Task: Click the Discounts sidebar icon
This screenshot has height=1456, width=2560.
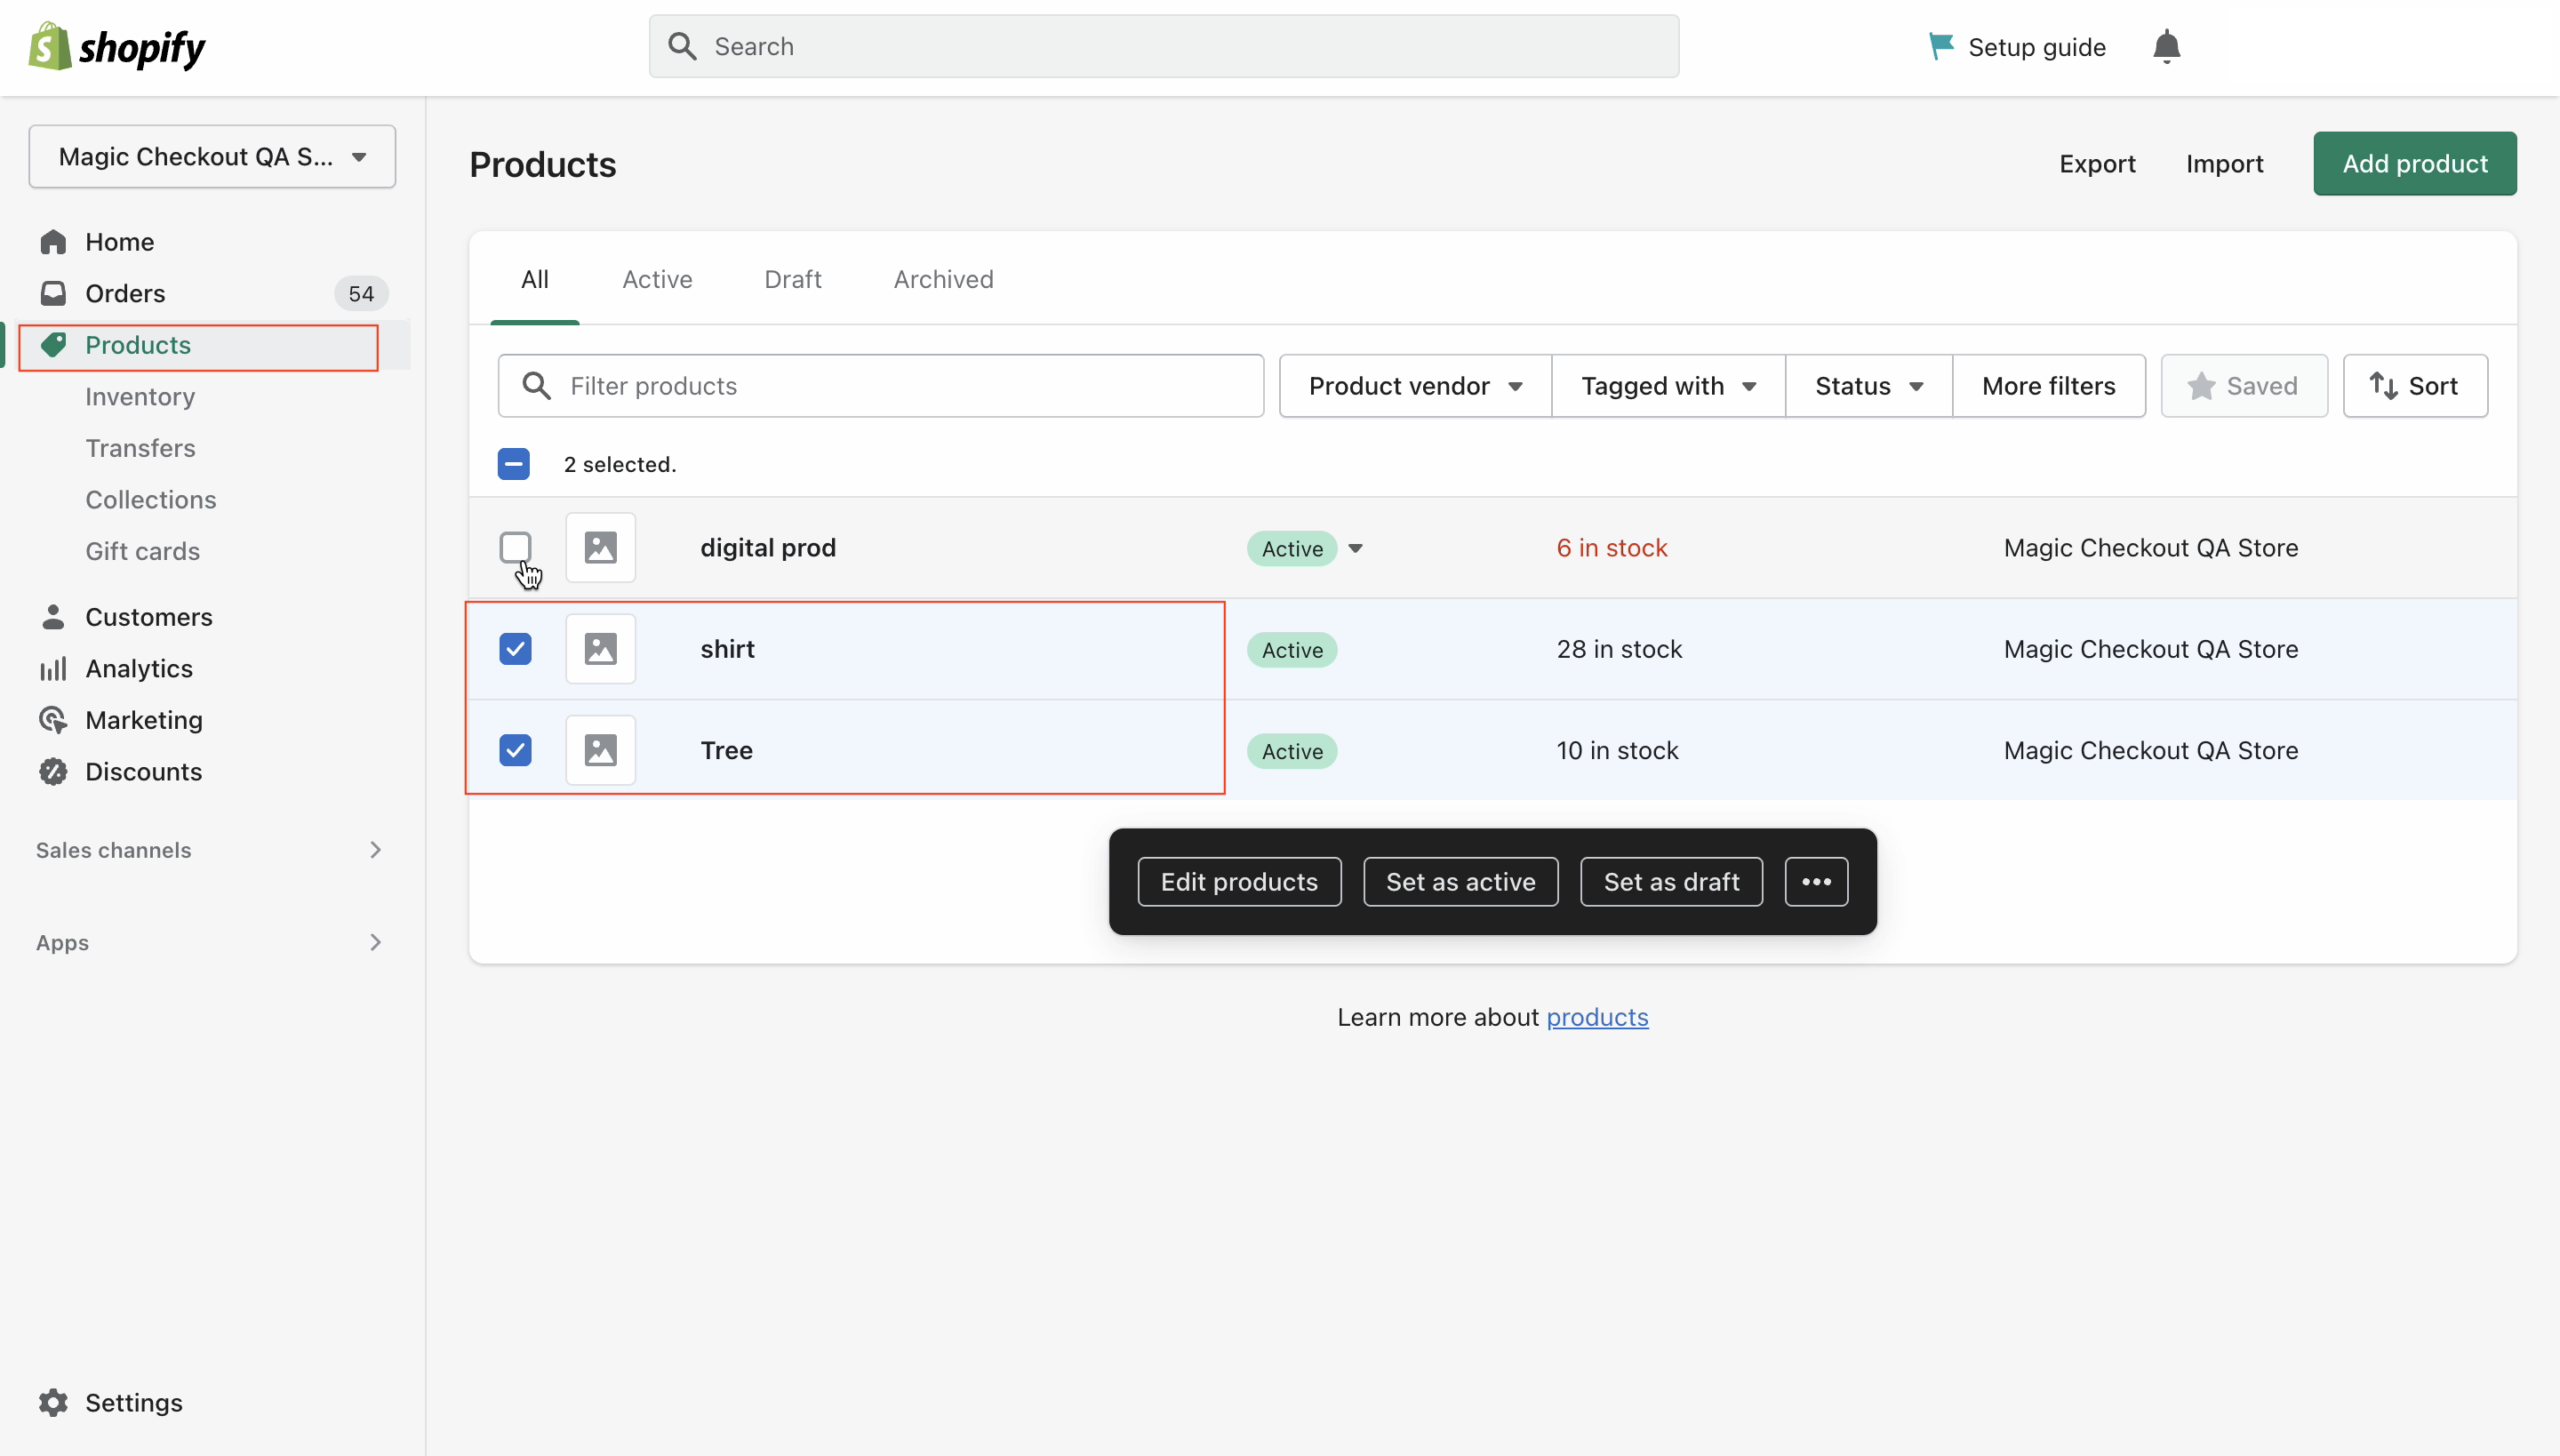Action: 51,770
